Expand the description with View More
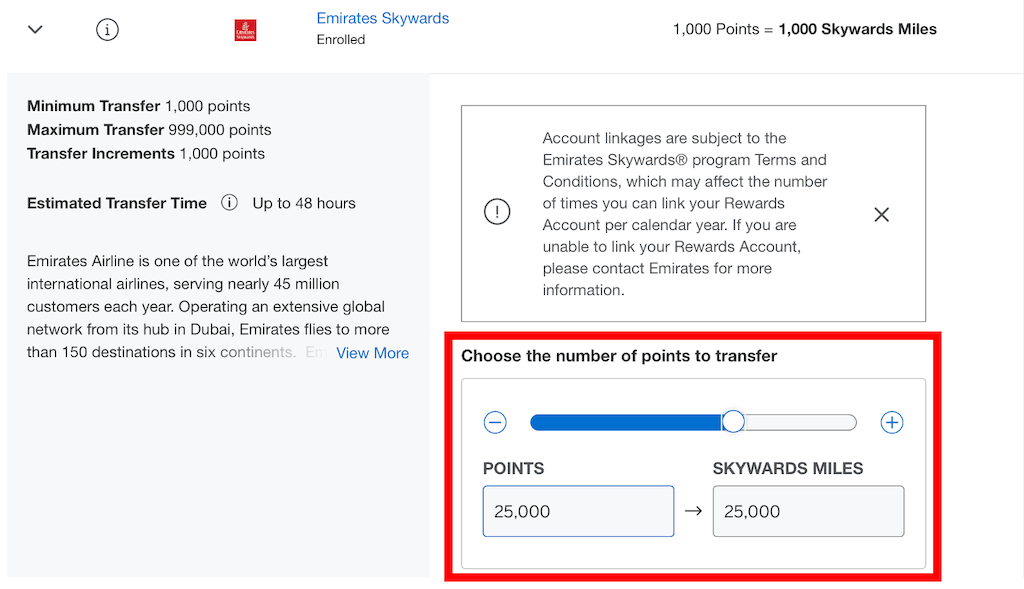 372,353
